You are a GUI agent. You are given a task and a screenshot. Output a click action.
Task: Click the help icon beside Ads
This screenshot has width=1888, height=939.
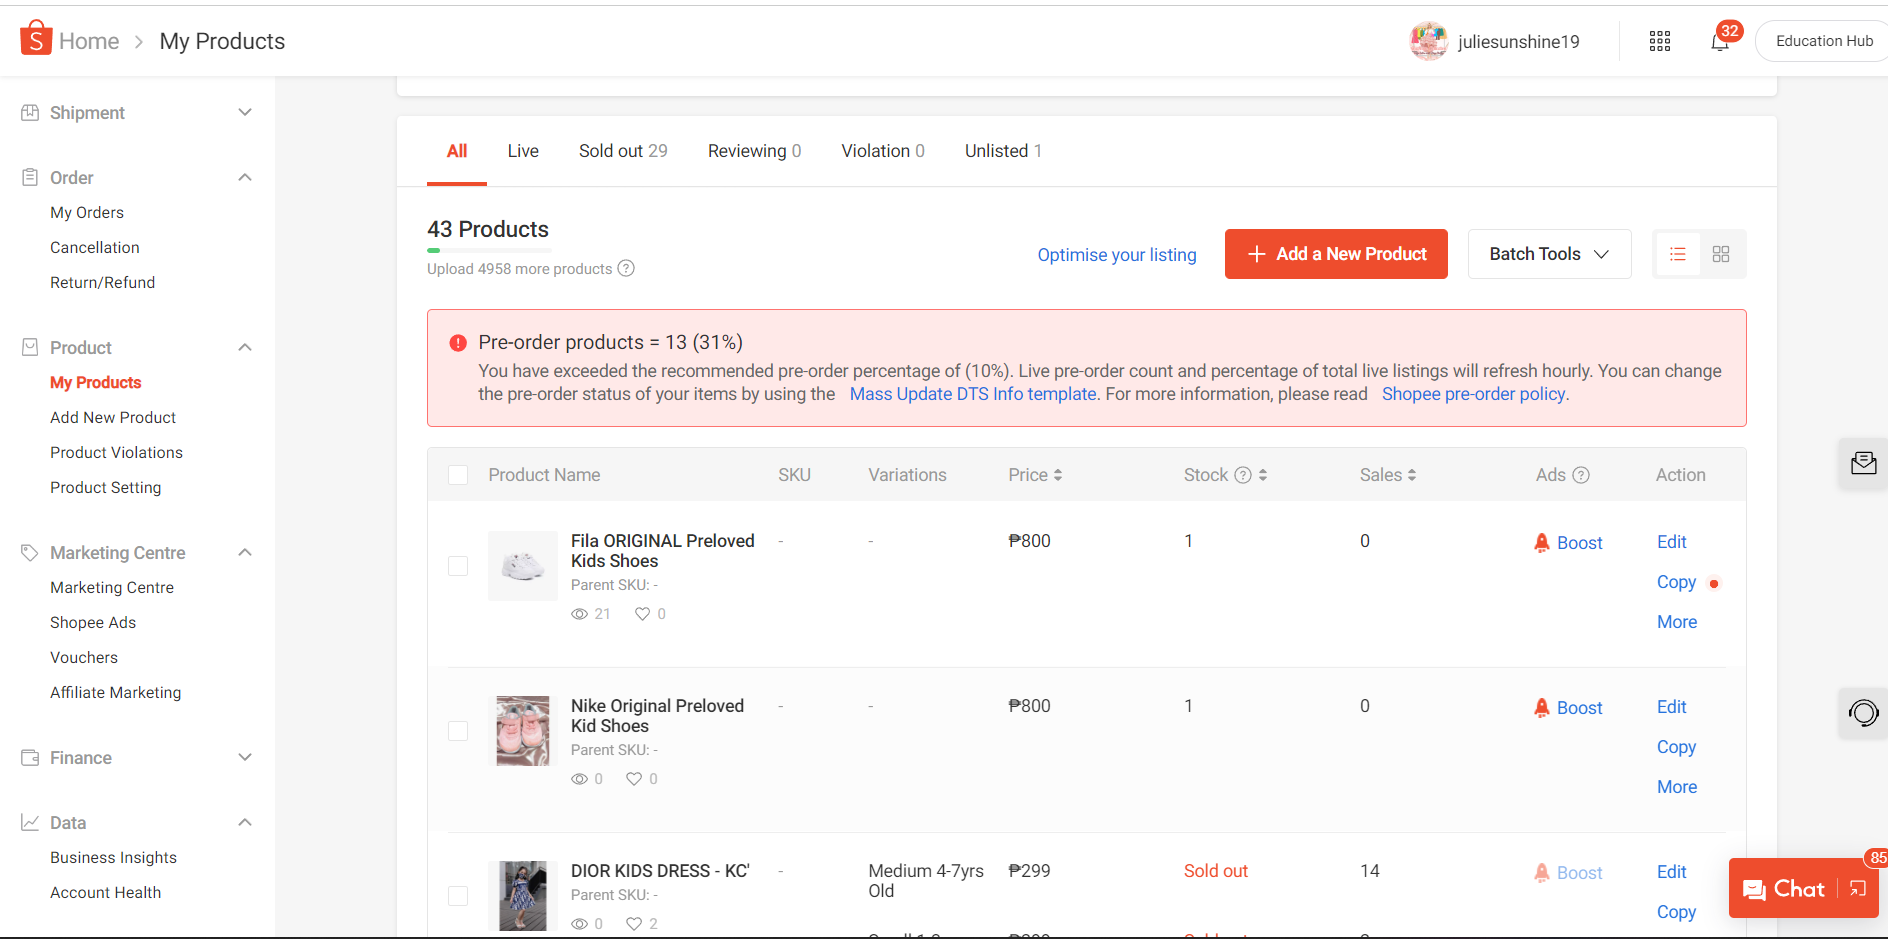coord(1581,475)
